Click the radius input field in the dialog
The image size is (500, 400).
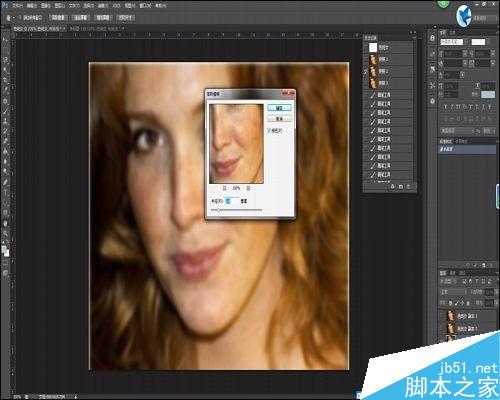click(x=231, y=201)
